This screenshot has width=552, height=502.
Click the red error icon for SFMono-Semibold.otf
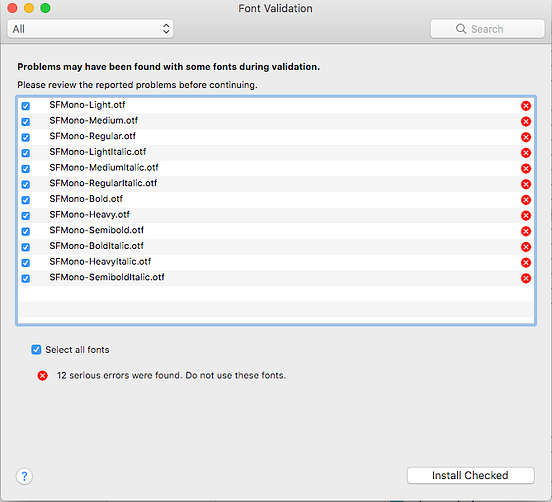[526, 231]
